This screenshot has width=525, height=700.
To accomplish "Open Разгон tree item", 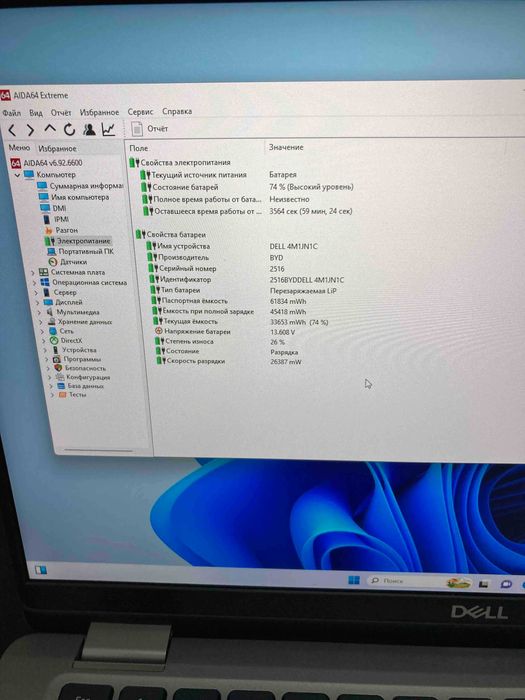I will coord(61,230).
